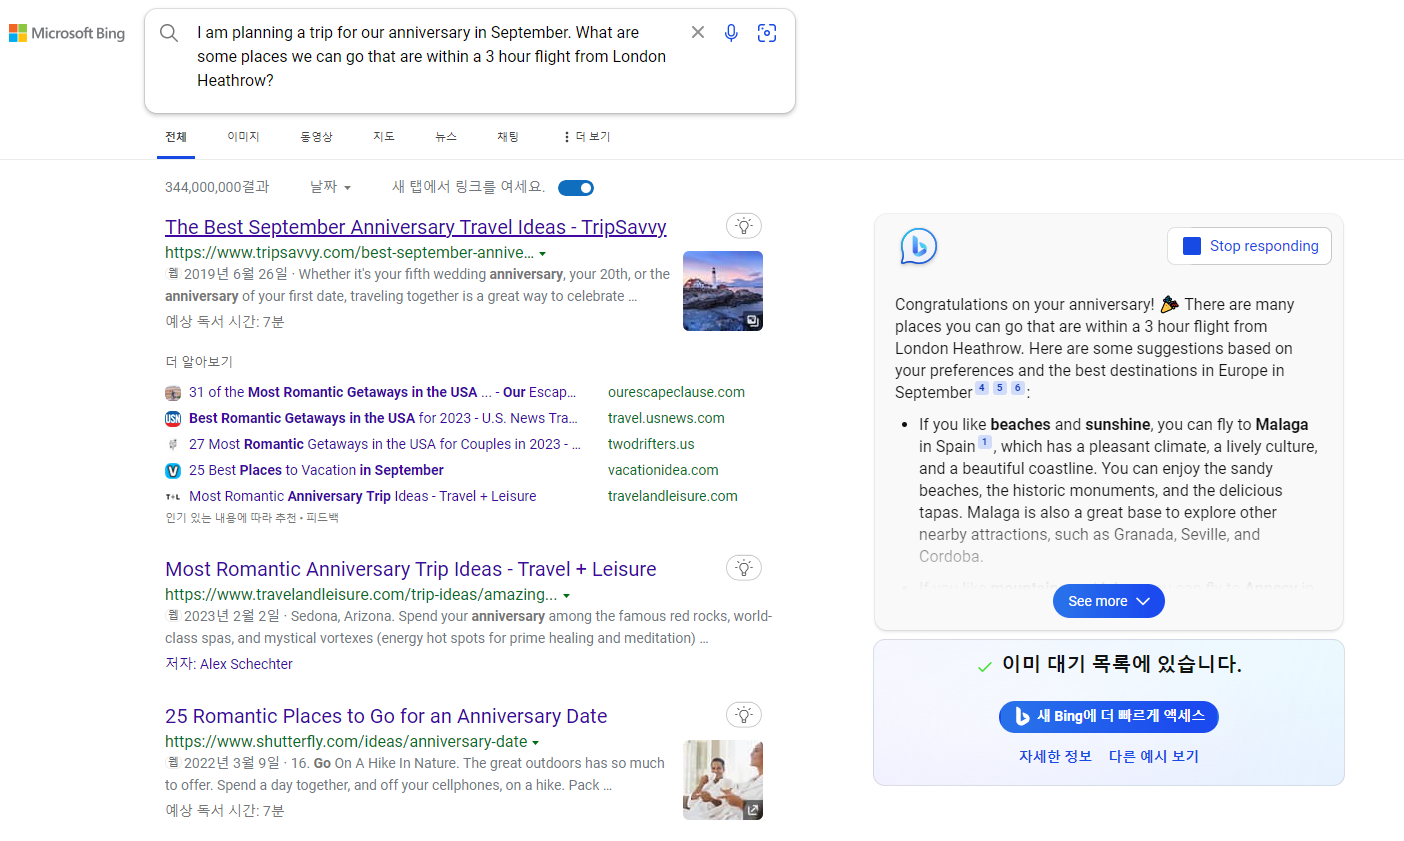Click the lightbulb icon beside Travel + Leisure result
The width and height of the screenshot is (1404, 841).
[x=744, y=568]
